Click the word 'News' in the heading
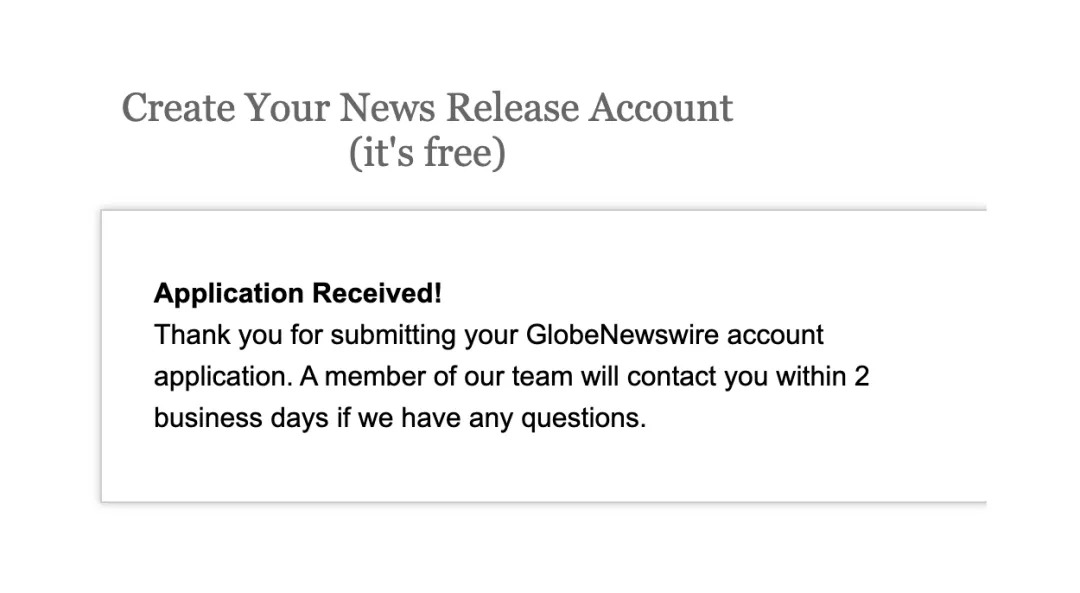This screenshot has width=1080, height=593. click(x=386, y=108)
